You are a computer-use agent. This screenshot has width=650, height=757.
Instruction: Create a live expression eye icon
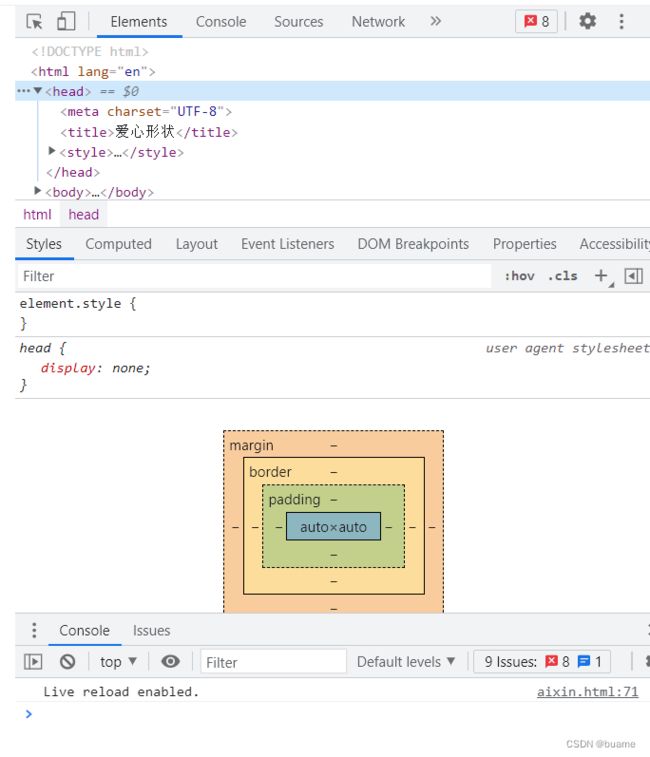pyautogui.click(x=170, y=661)
